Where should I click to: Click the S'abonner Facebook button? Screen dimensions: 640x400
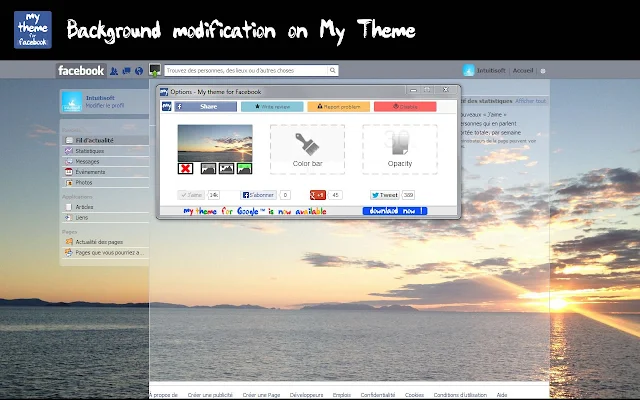point(258,195)
